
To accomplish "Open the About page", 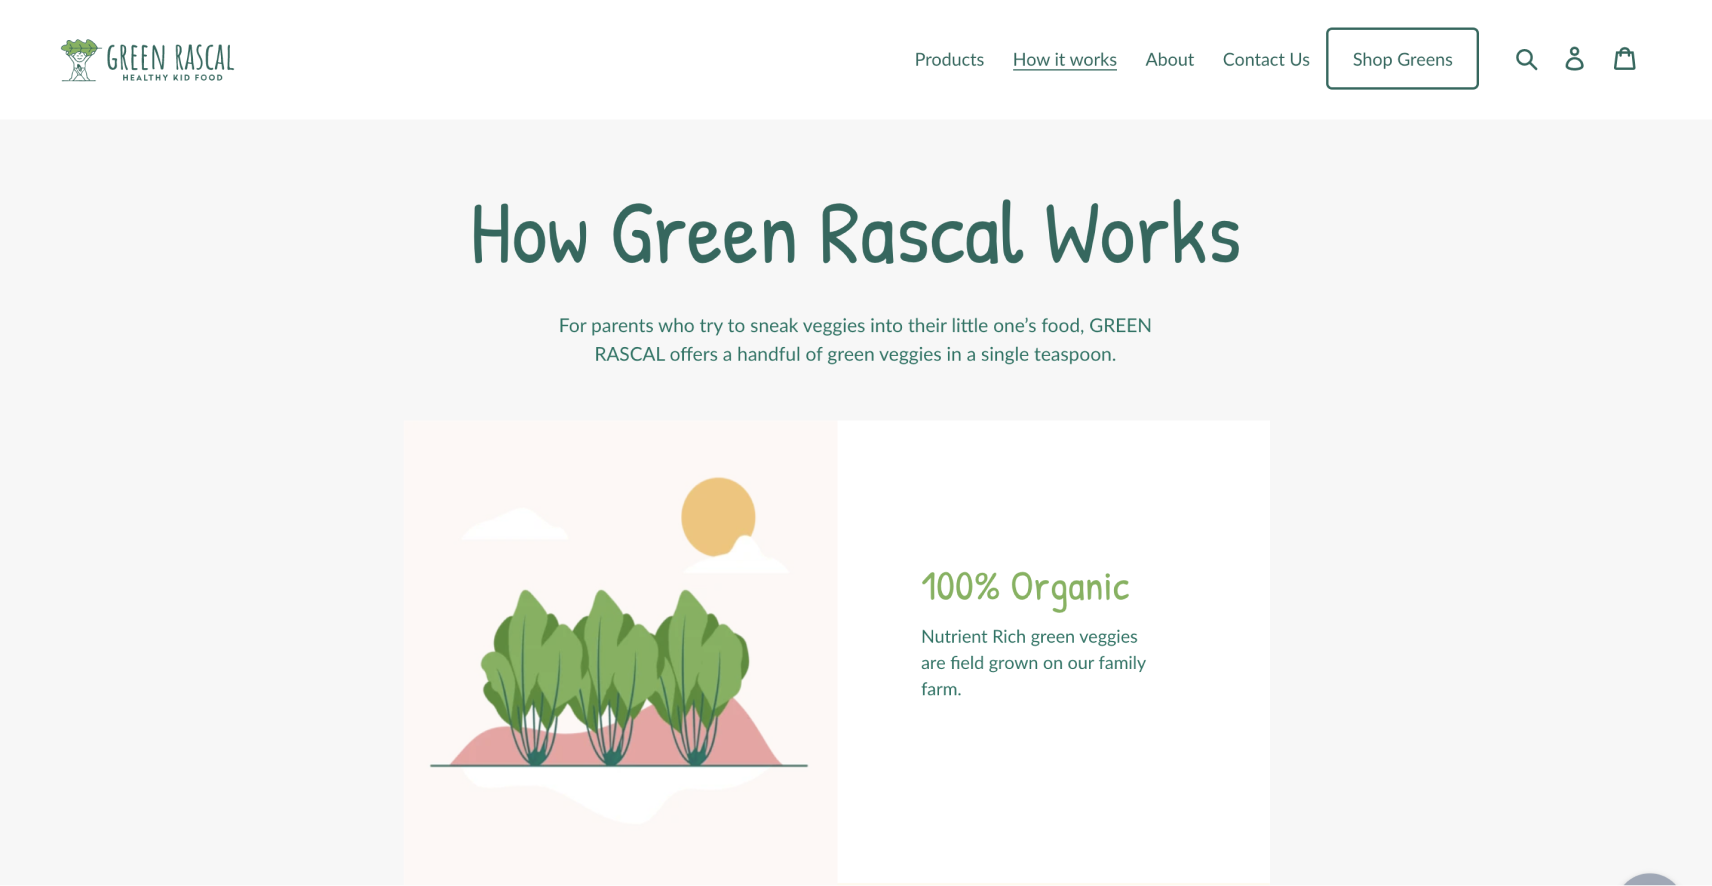I will pos(1169,59).
